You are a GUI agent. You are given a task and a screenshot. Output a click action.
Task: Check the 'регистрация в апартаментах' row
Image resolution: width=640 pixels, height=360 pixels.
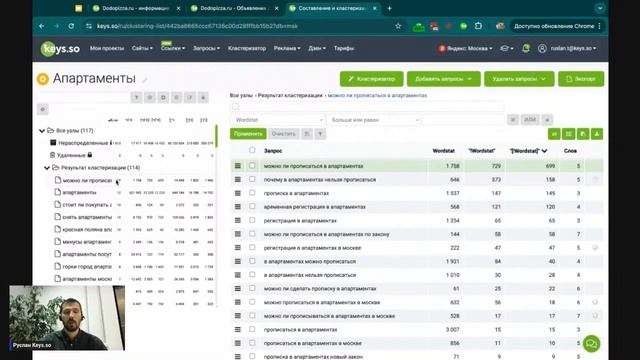click(252, 220)
